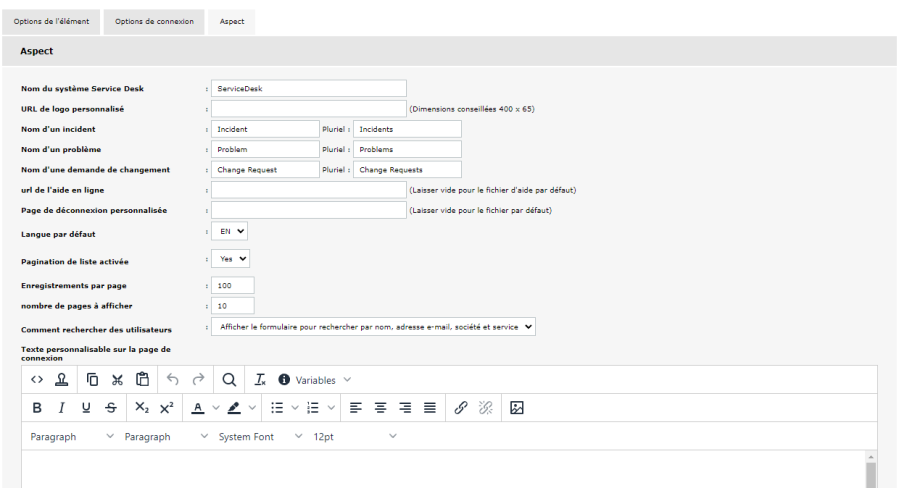The width and height of the screenshot is (899, 488).
Task: Click inside the rich text editing area
Action: pos(443,470)
